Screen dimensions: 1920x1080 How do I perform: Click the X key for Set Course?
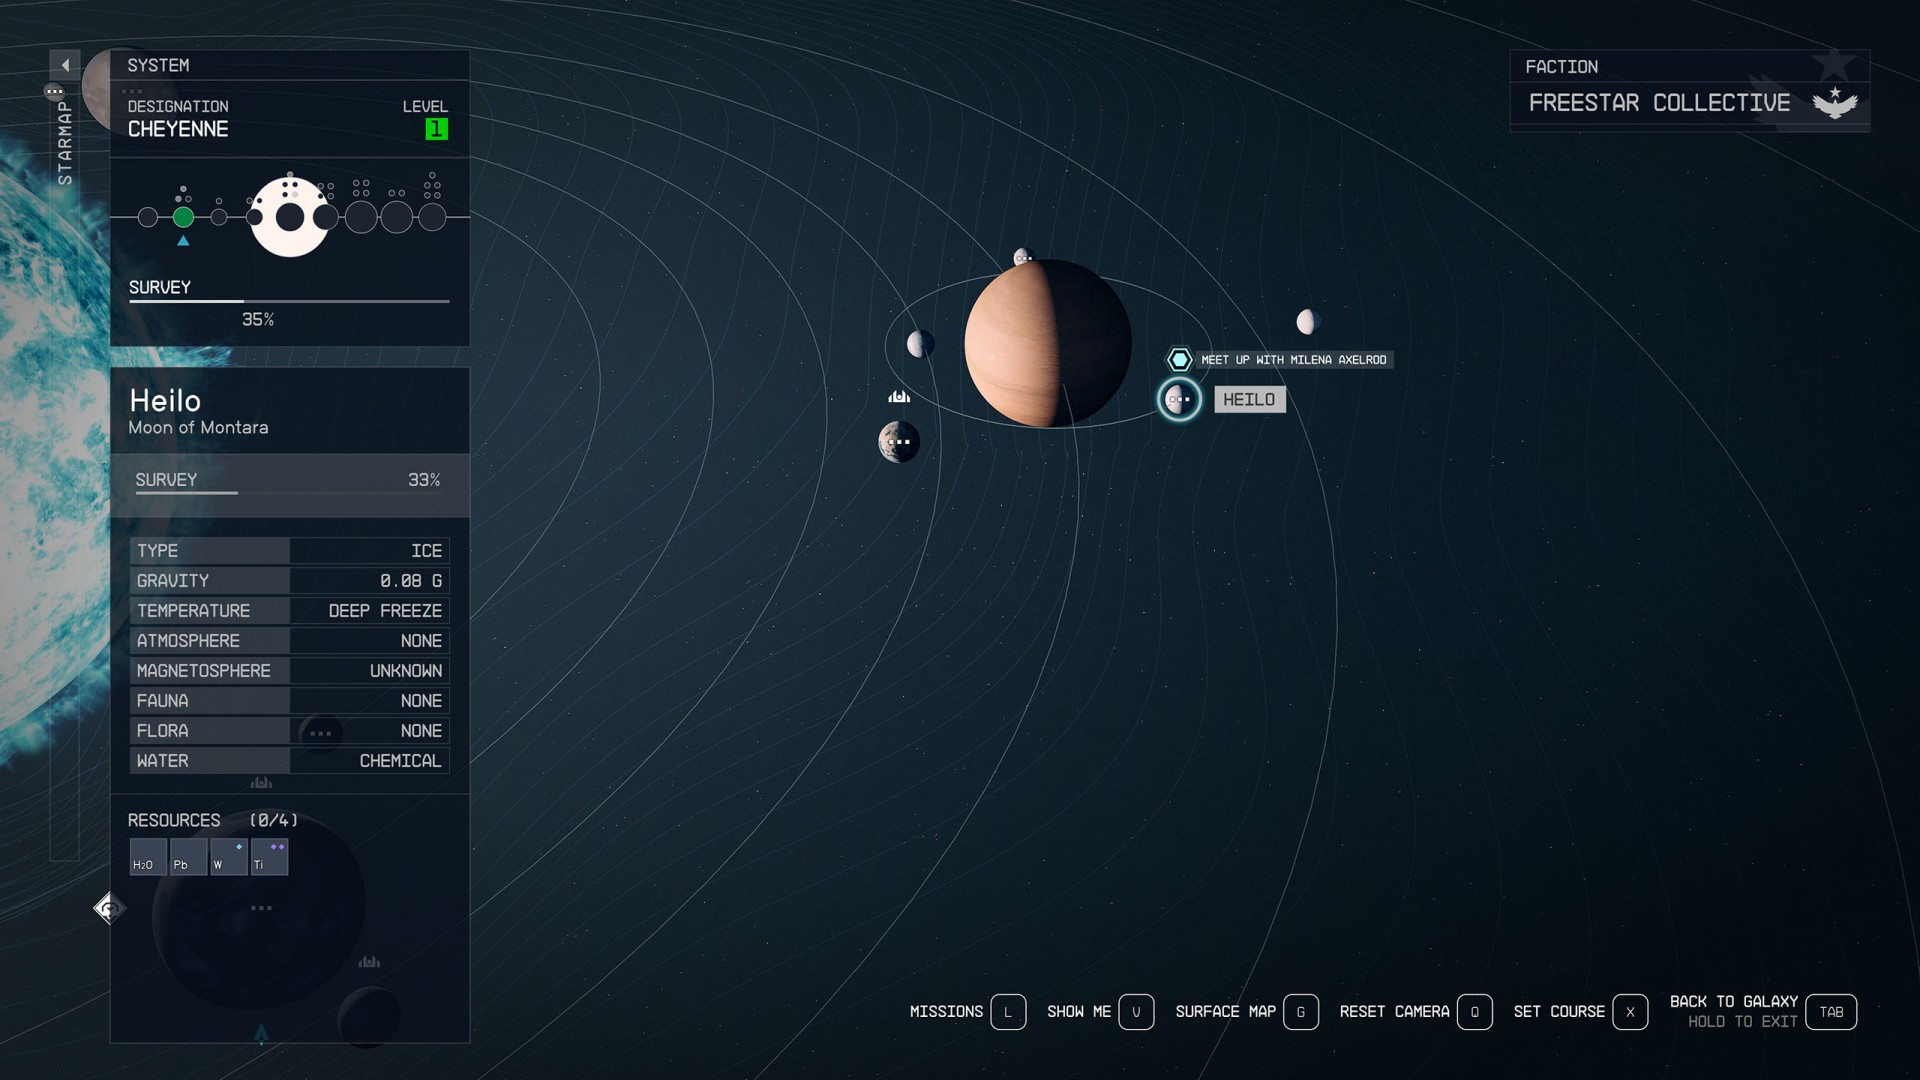pos(1630,1012)
